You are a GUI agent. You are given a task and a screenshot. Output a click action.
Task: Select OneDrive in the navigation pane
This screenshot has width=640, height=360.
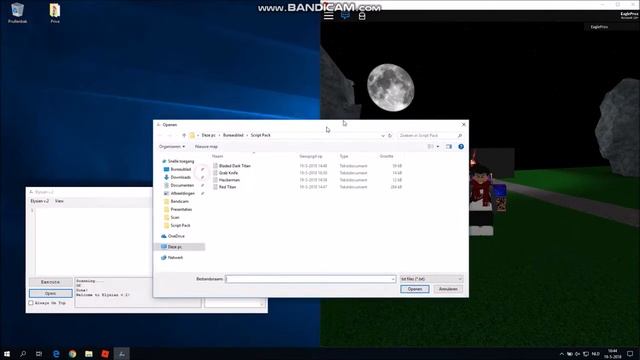[176, 236]
